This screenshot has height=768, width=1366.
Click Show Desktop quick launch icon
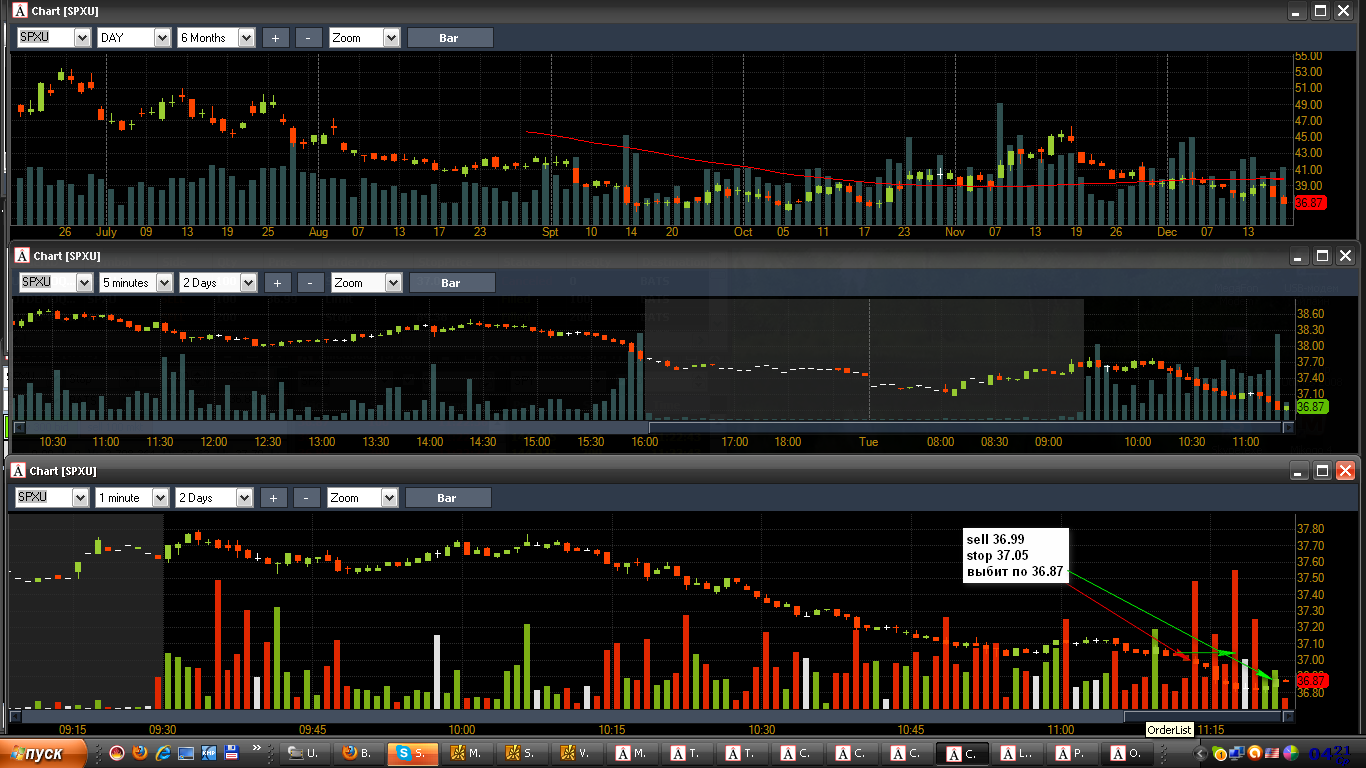[x=186, y=753]
